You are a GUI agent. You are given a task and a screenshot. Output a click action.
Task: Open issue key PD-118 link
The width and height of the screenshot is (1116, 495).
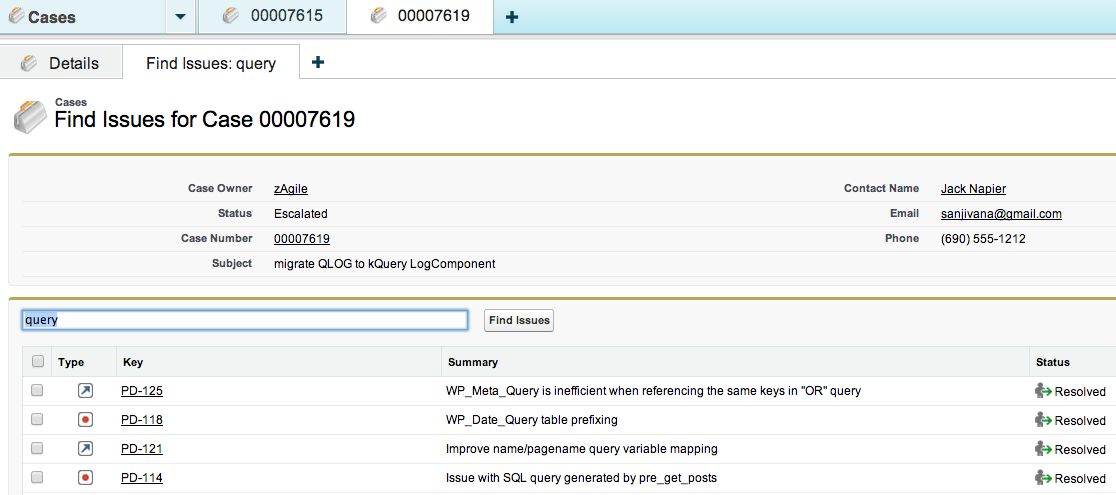pyautogui.click(x=141, y=420)
